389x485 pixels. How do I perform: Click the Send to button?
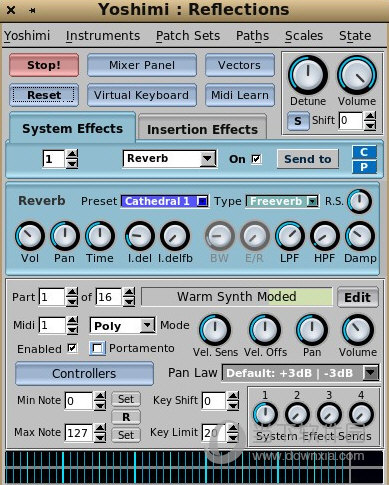coord(308,159)
